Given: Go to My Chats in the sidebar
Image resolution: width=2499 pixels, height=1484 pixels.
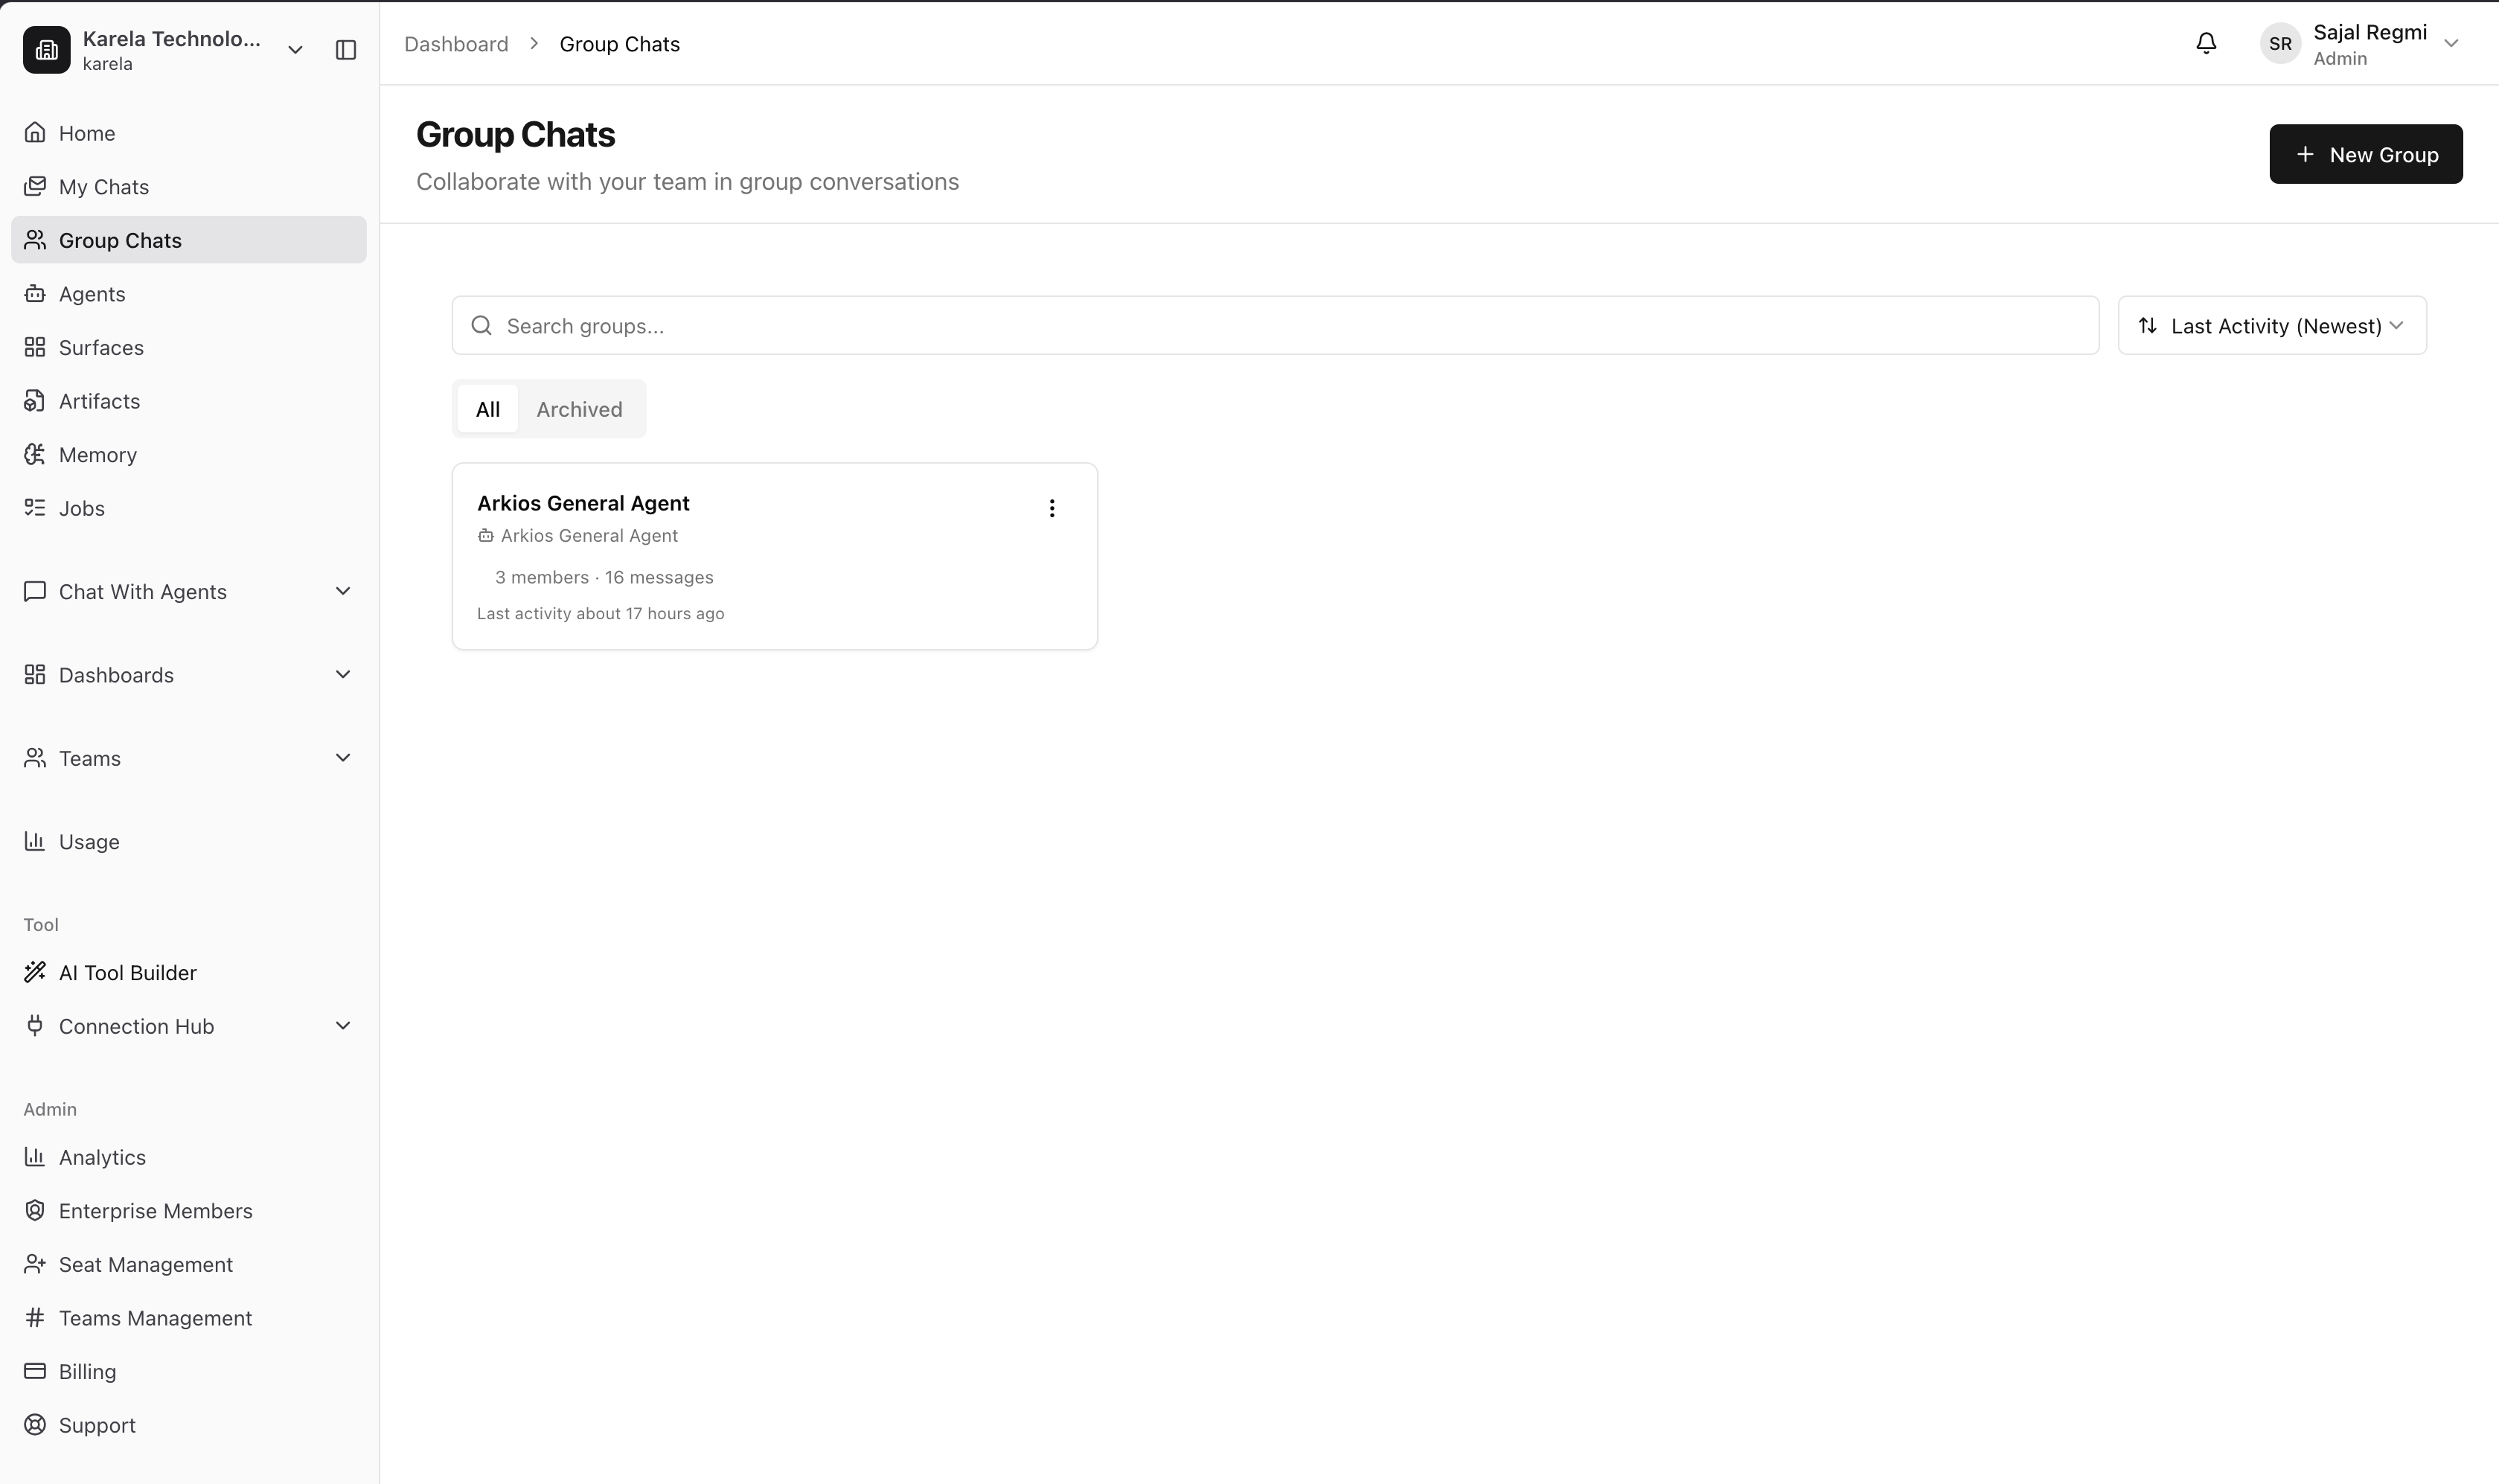Looking at the screenshot, I should pyautogui.click(x=189, y=186).
